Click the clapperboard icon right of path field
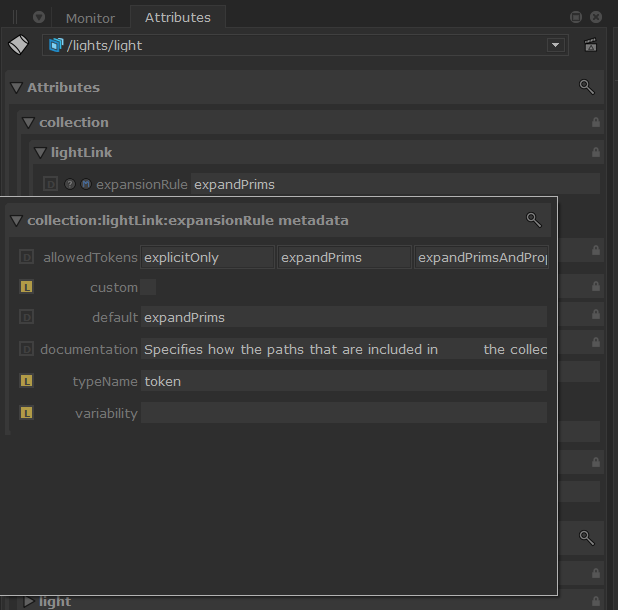 click(591, 45)
